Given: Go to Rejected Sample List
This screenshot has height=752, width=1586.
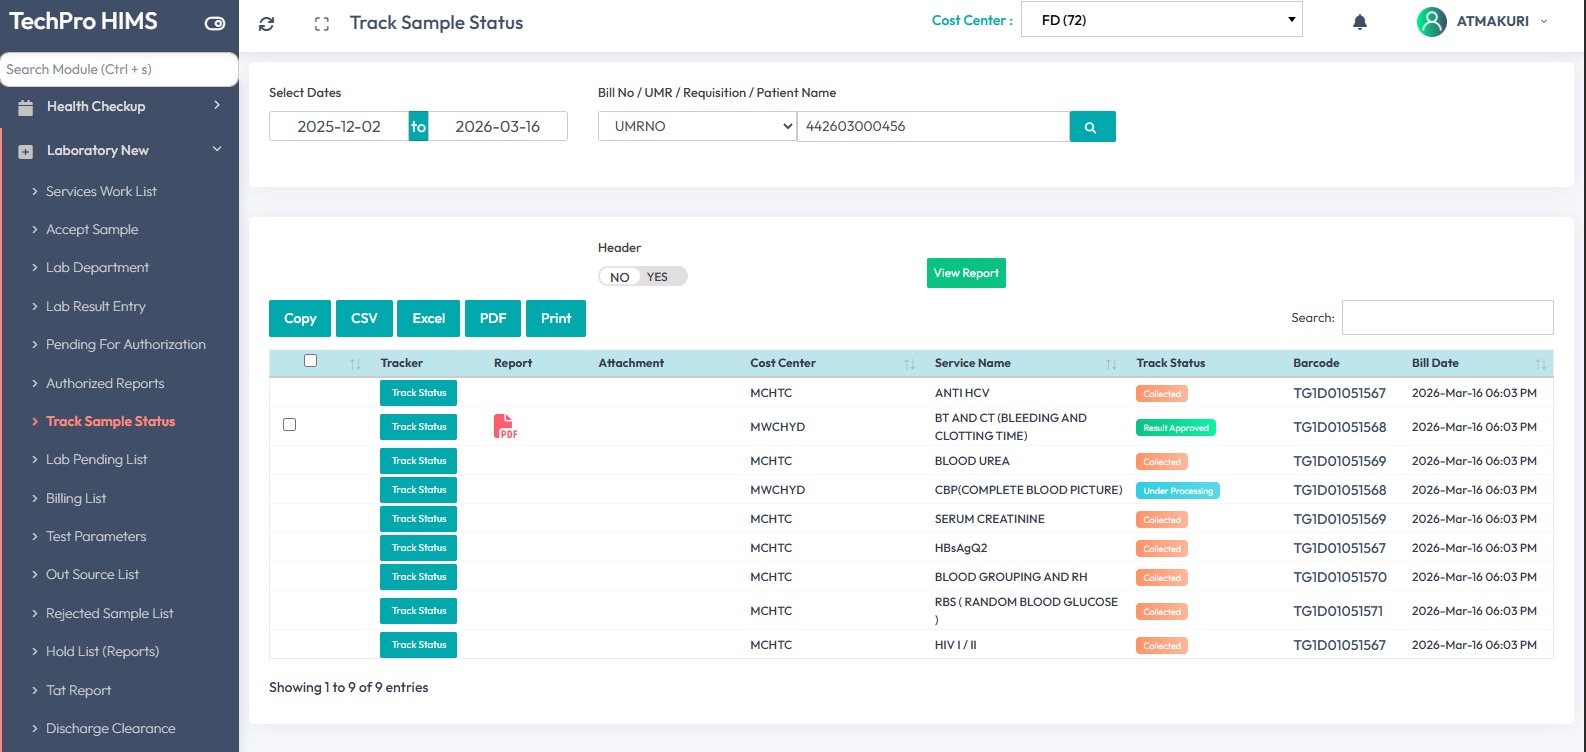Looking at the screenshot, I should pos(110,613).
